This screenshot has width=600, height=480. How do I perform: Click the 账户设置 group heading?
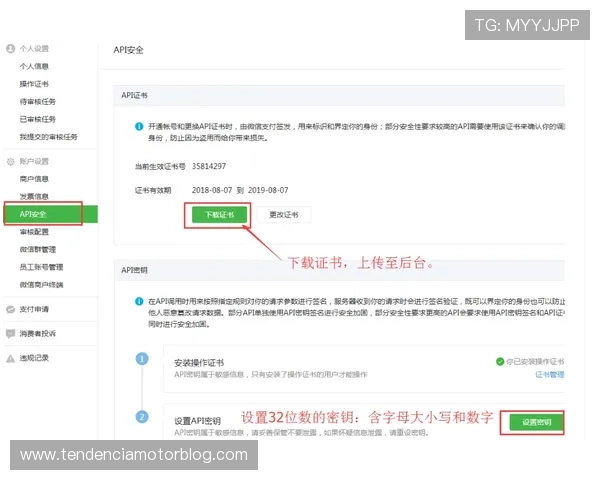34,161
